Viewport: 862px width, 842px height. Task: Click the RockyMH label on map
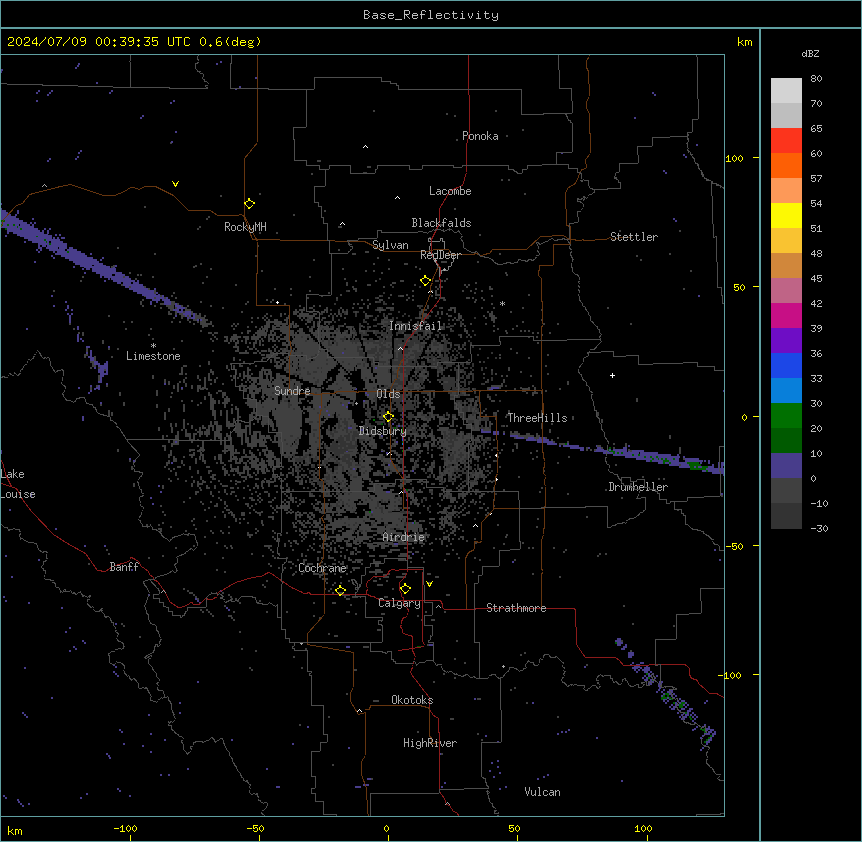(245, 227)
